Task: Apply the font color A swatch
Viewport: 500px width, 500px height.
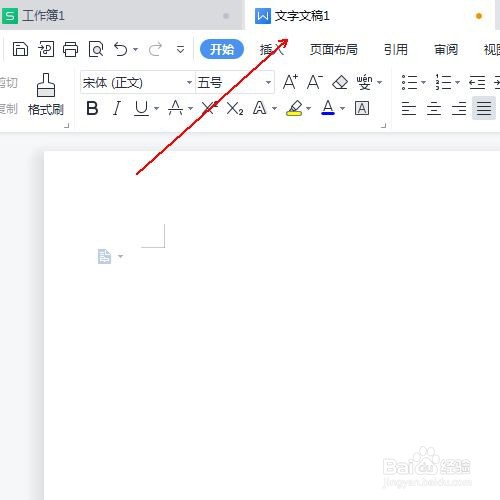Action: coord(328,108)
